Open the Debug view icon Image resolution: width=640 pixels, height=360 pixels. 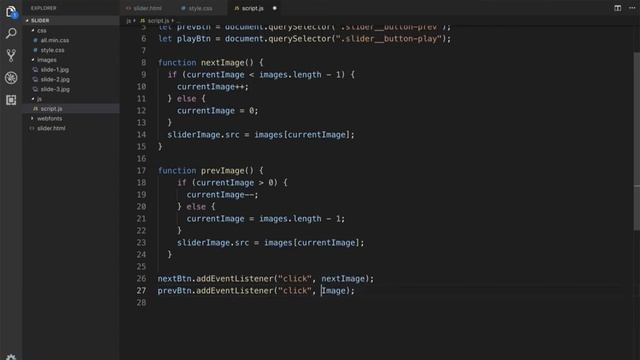coord(11,78)
